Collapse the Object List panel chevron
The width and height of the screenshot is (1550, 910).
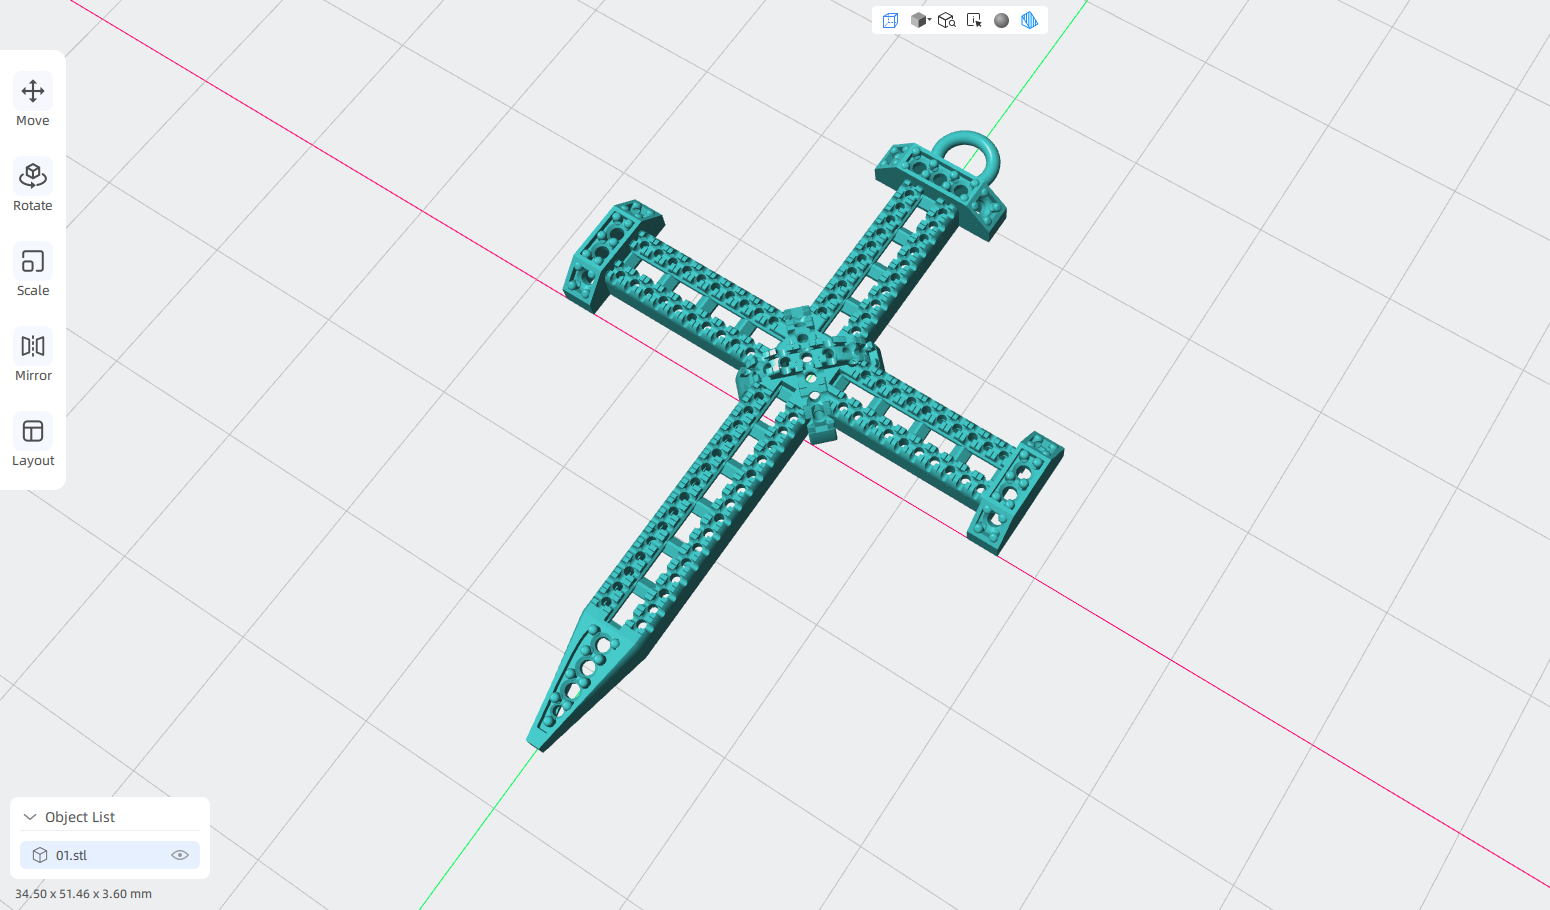30,817
